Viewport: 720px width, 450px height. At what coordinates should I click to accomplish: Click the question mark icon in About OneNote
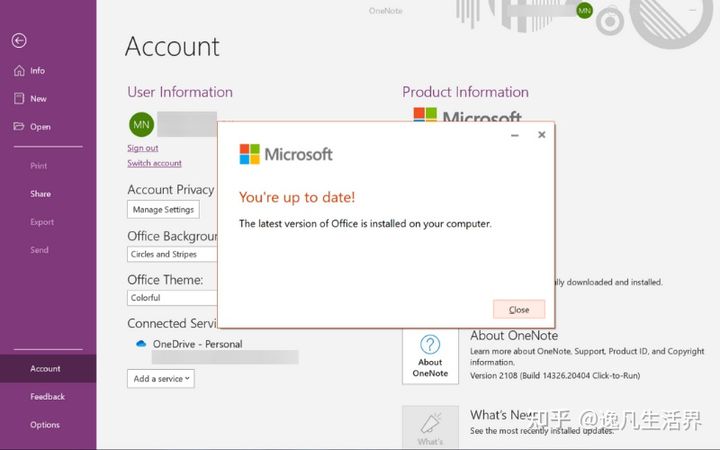[430, 344]
